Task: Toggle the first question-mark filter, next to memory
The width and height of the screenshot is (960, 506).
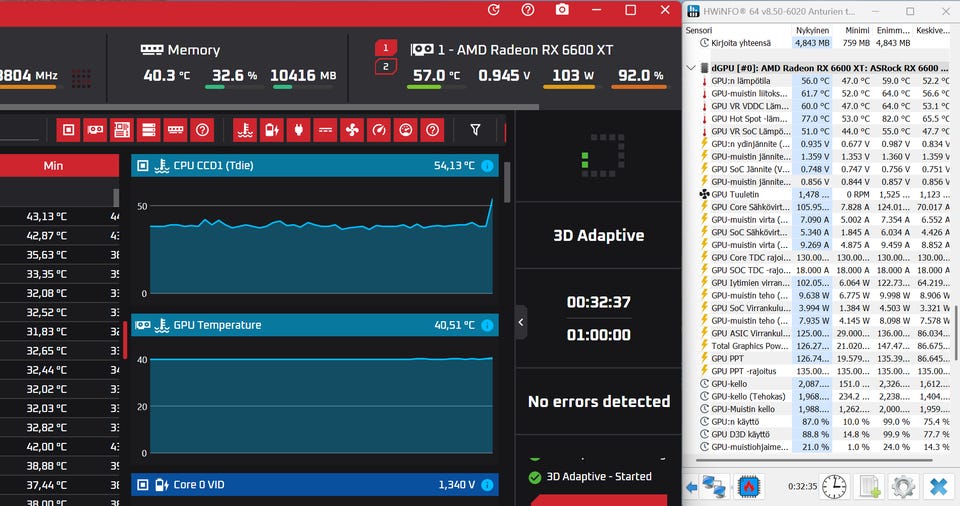Action: pos(203,130)
